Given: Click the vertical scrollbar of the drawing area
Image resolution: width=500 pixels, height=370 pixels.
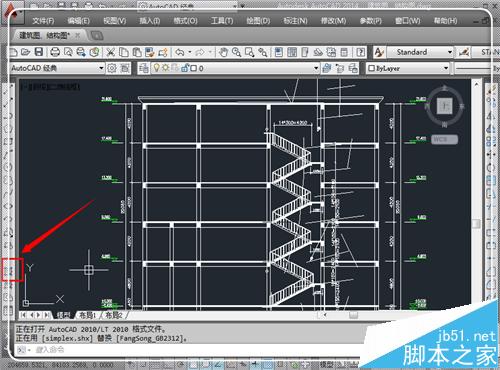Looking at the screenshot, I should (476, 193).
